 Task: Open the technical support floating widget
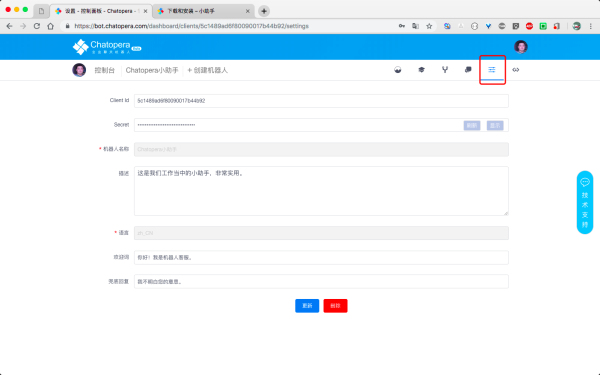pos(585,202)
